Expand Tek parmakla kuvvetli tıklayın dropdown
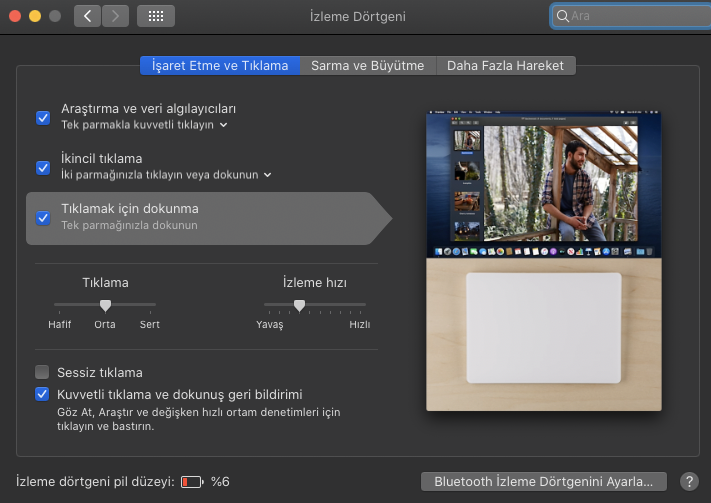Image resolution: width=711 pixels, height=503 pixels. coord(223,125)
